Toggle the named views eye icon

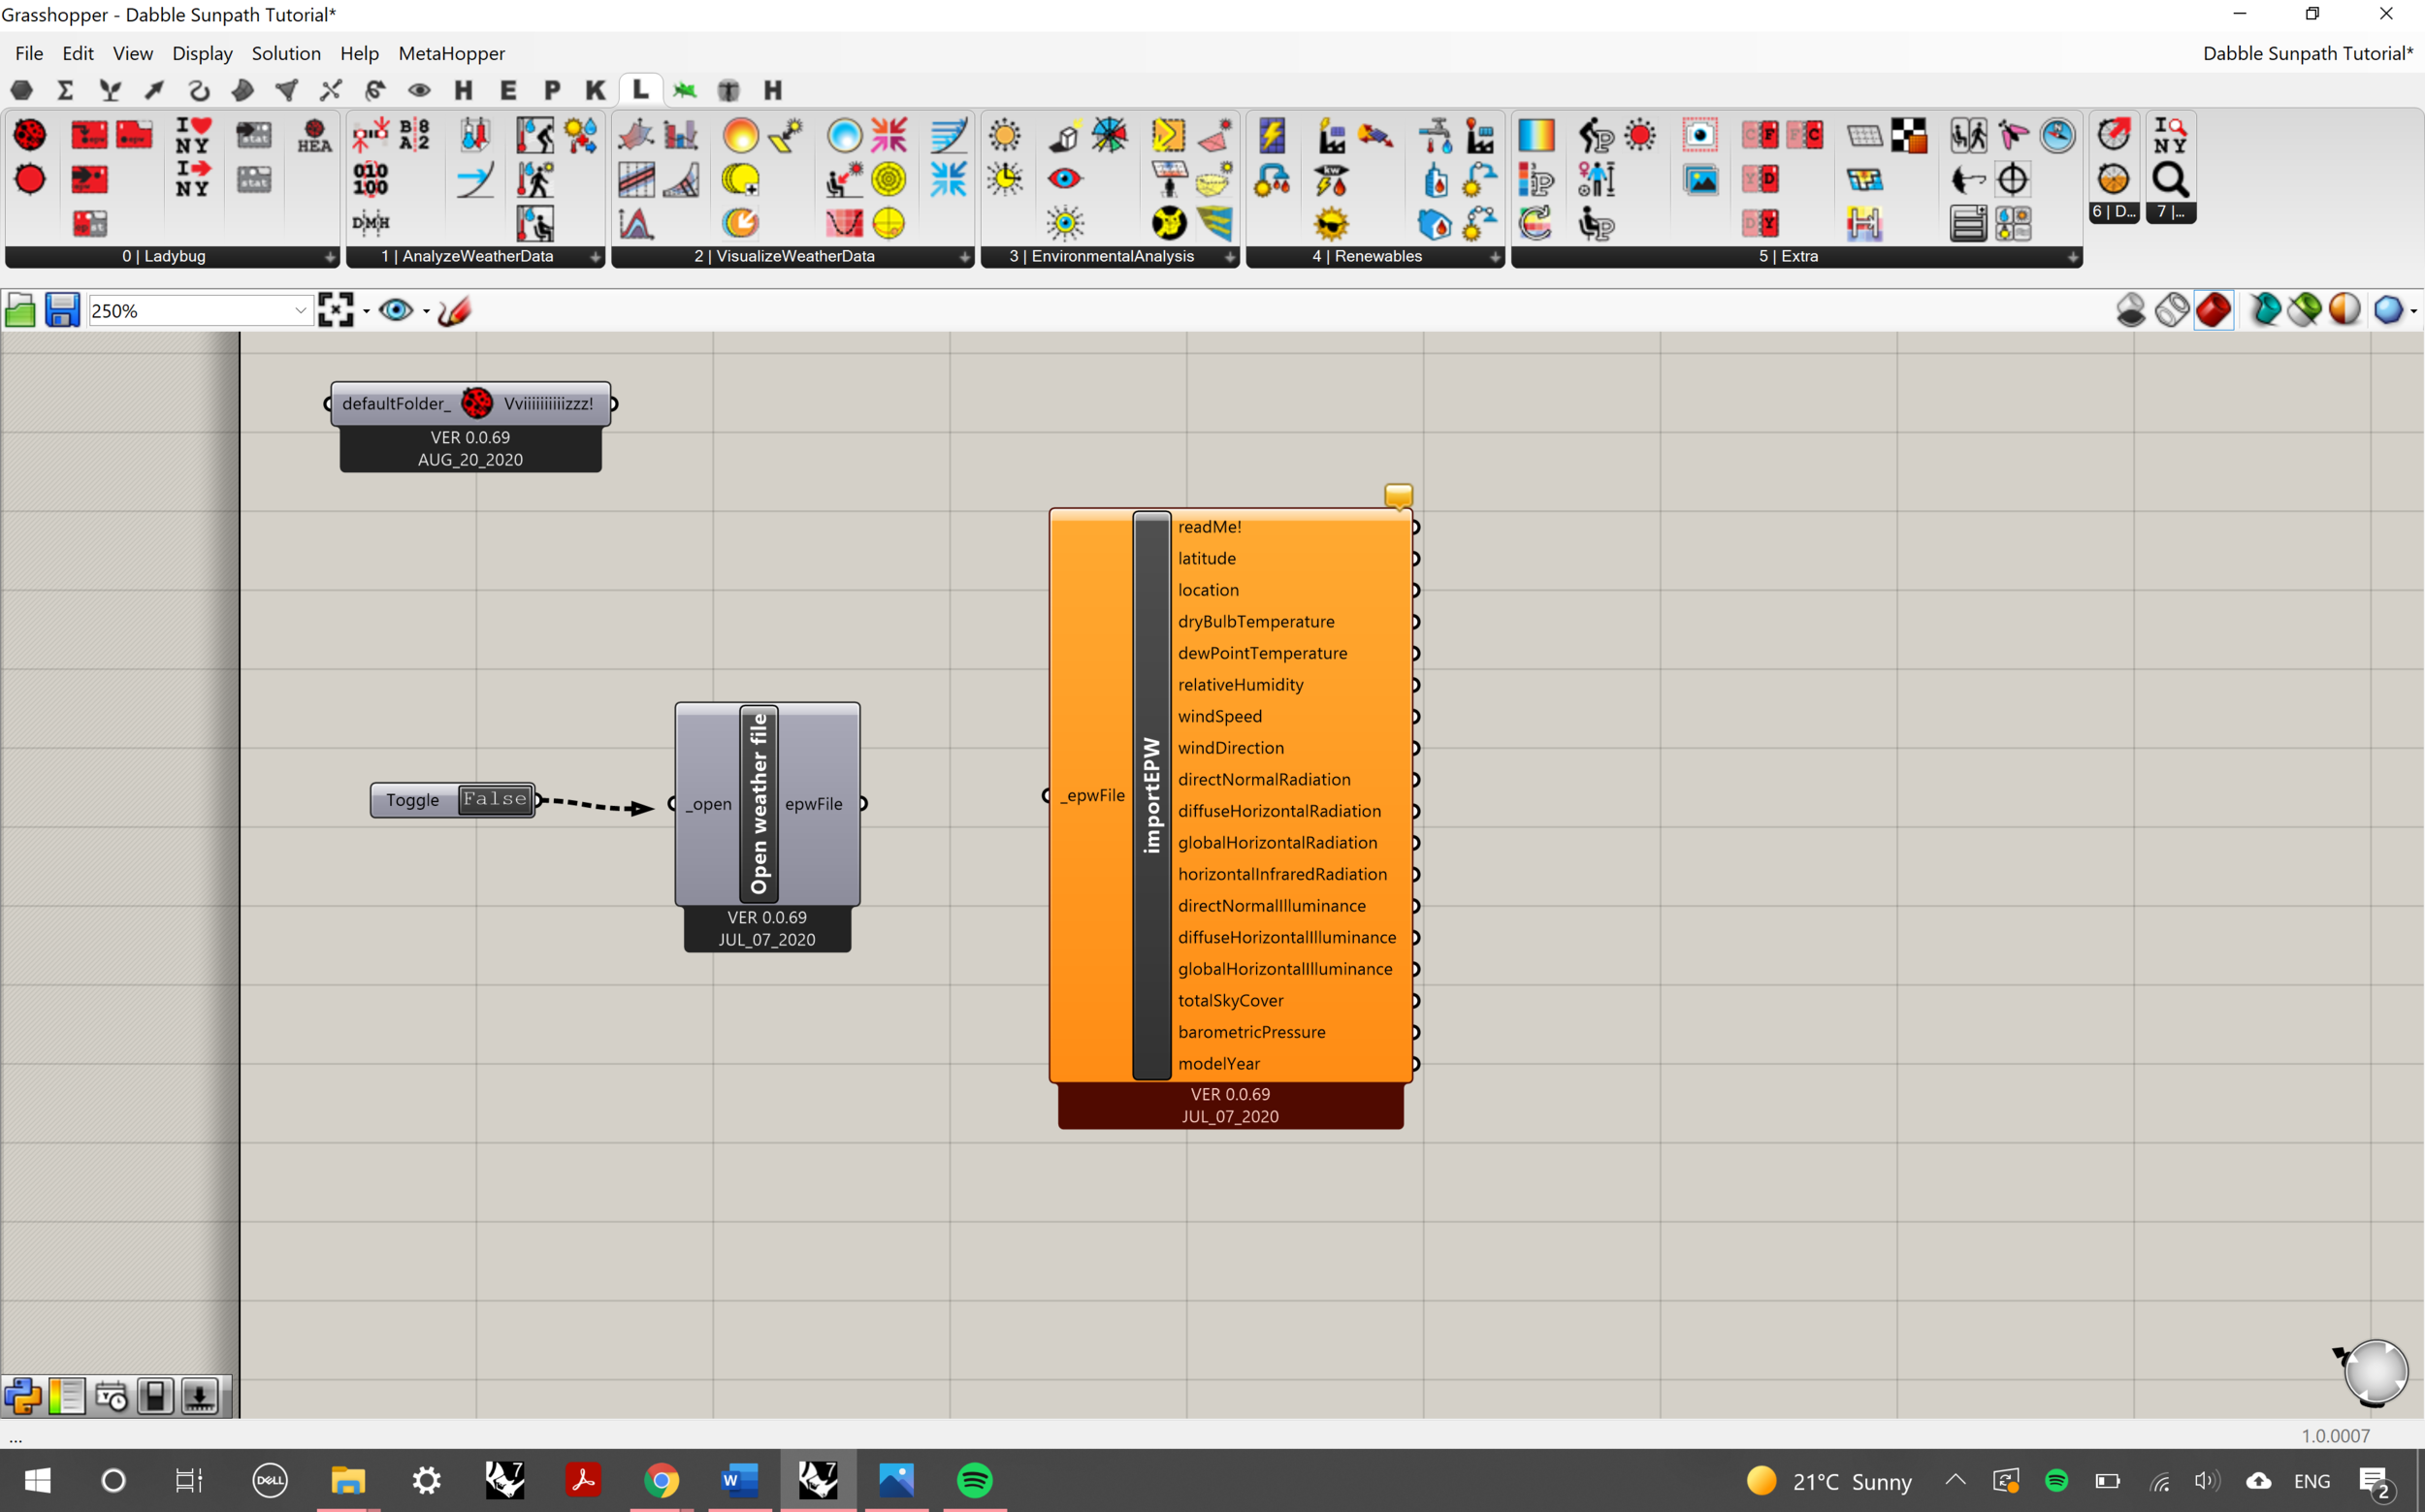point(396,310)
